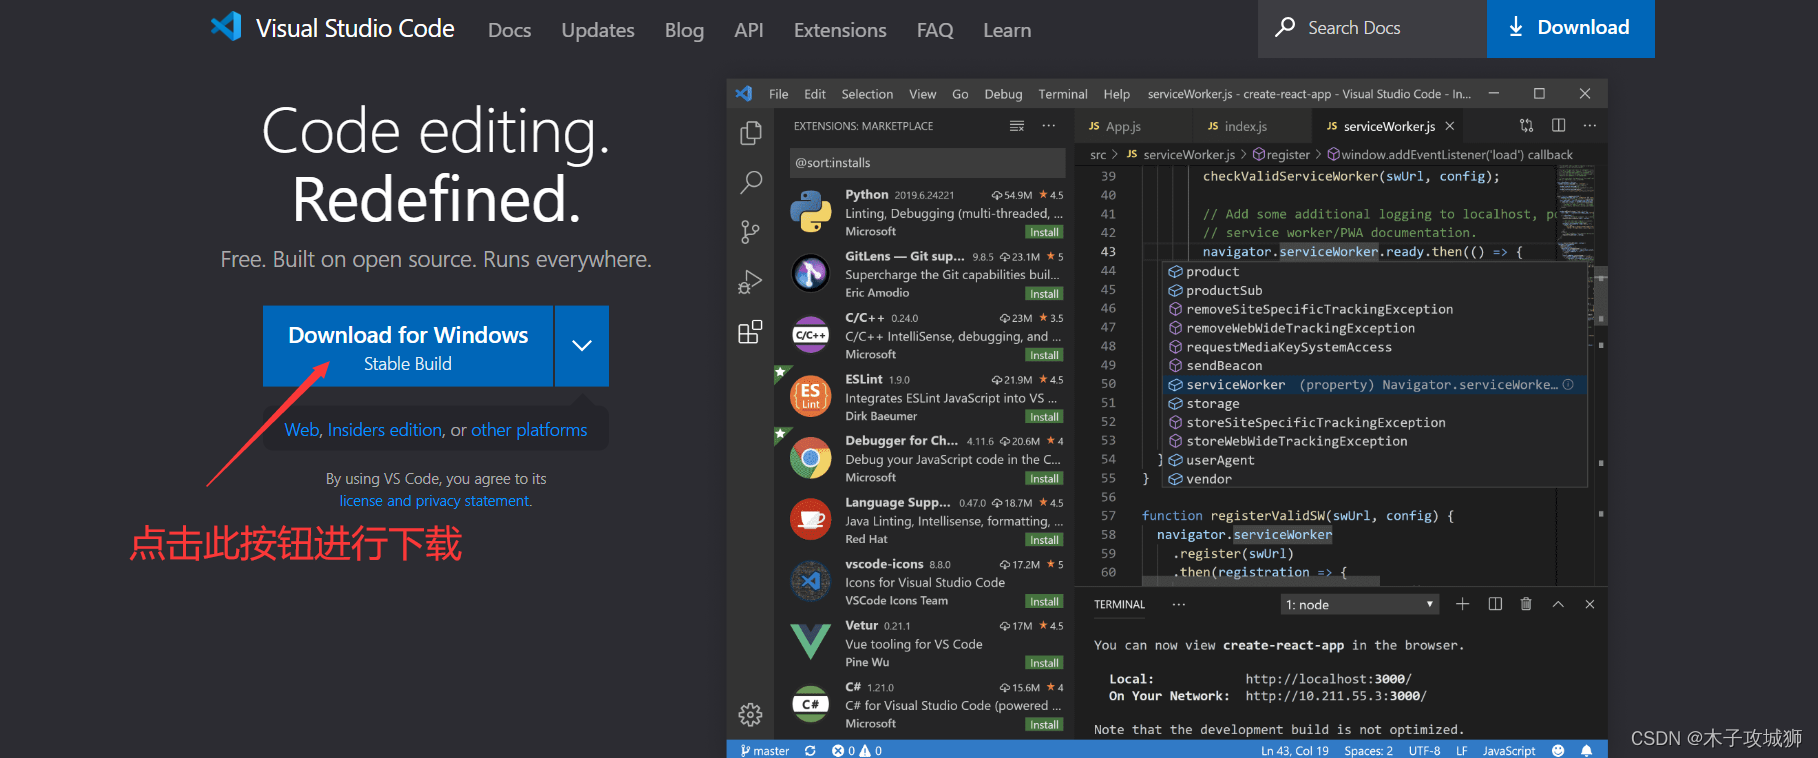
Task: Click the ESLint extension icon
Action: [x=810, y=396]
